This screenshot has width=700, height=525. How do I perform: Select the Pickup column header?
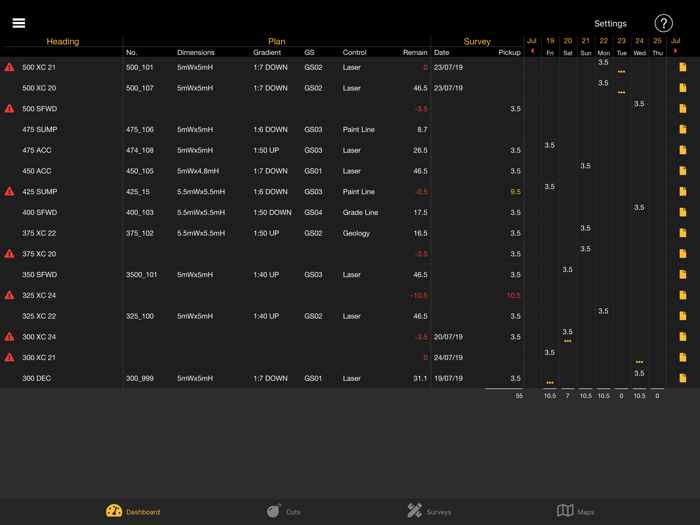pyautogui.click(x=509, y=52)
